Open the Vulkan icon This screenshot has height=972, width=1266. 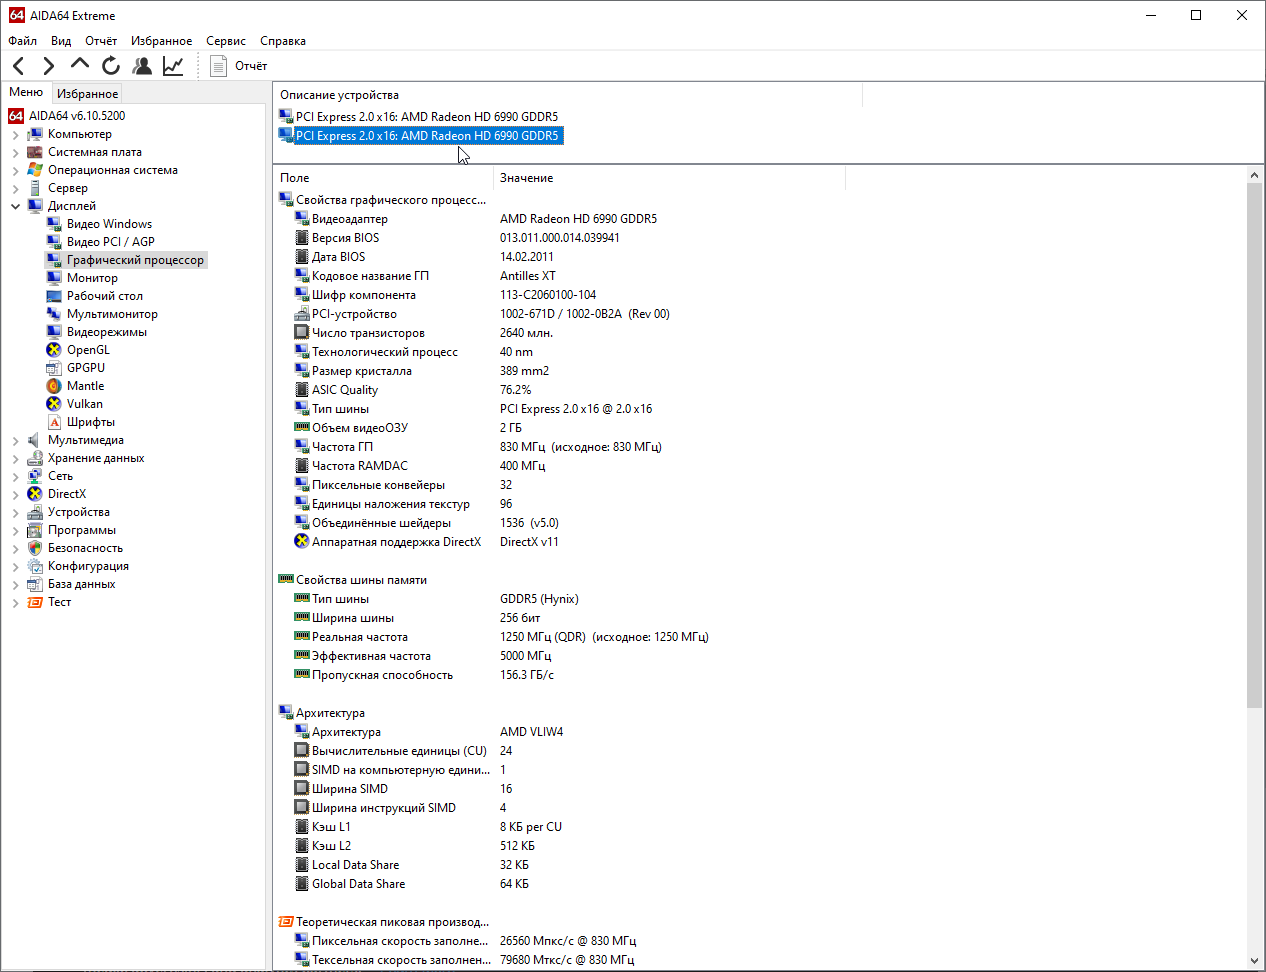point(54,404)
